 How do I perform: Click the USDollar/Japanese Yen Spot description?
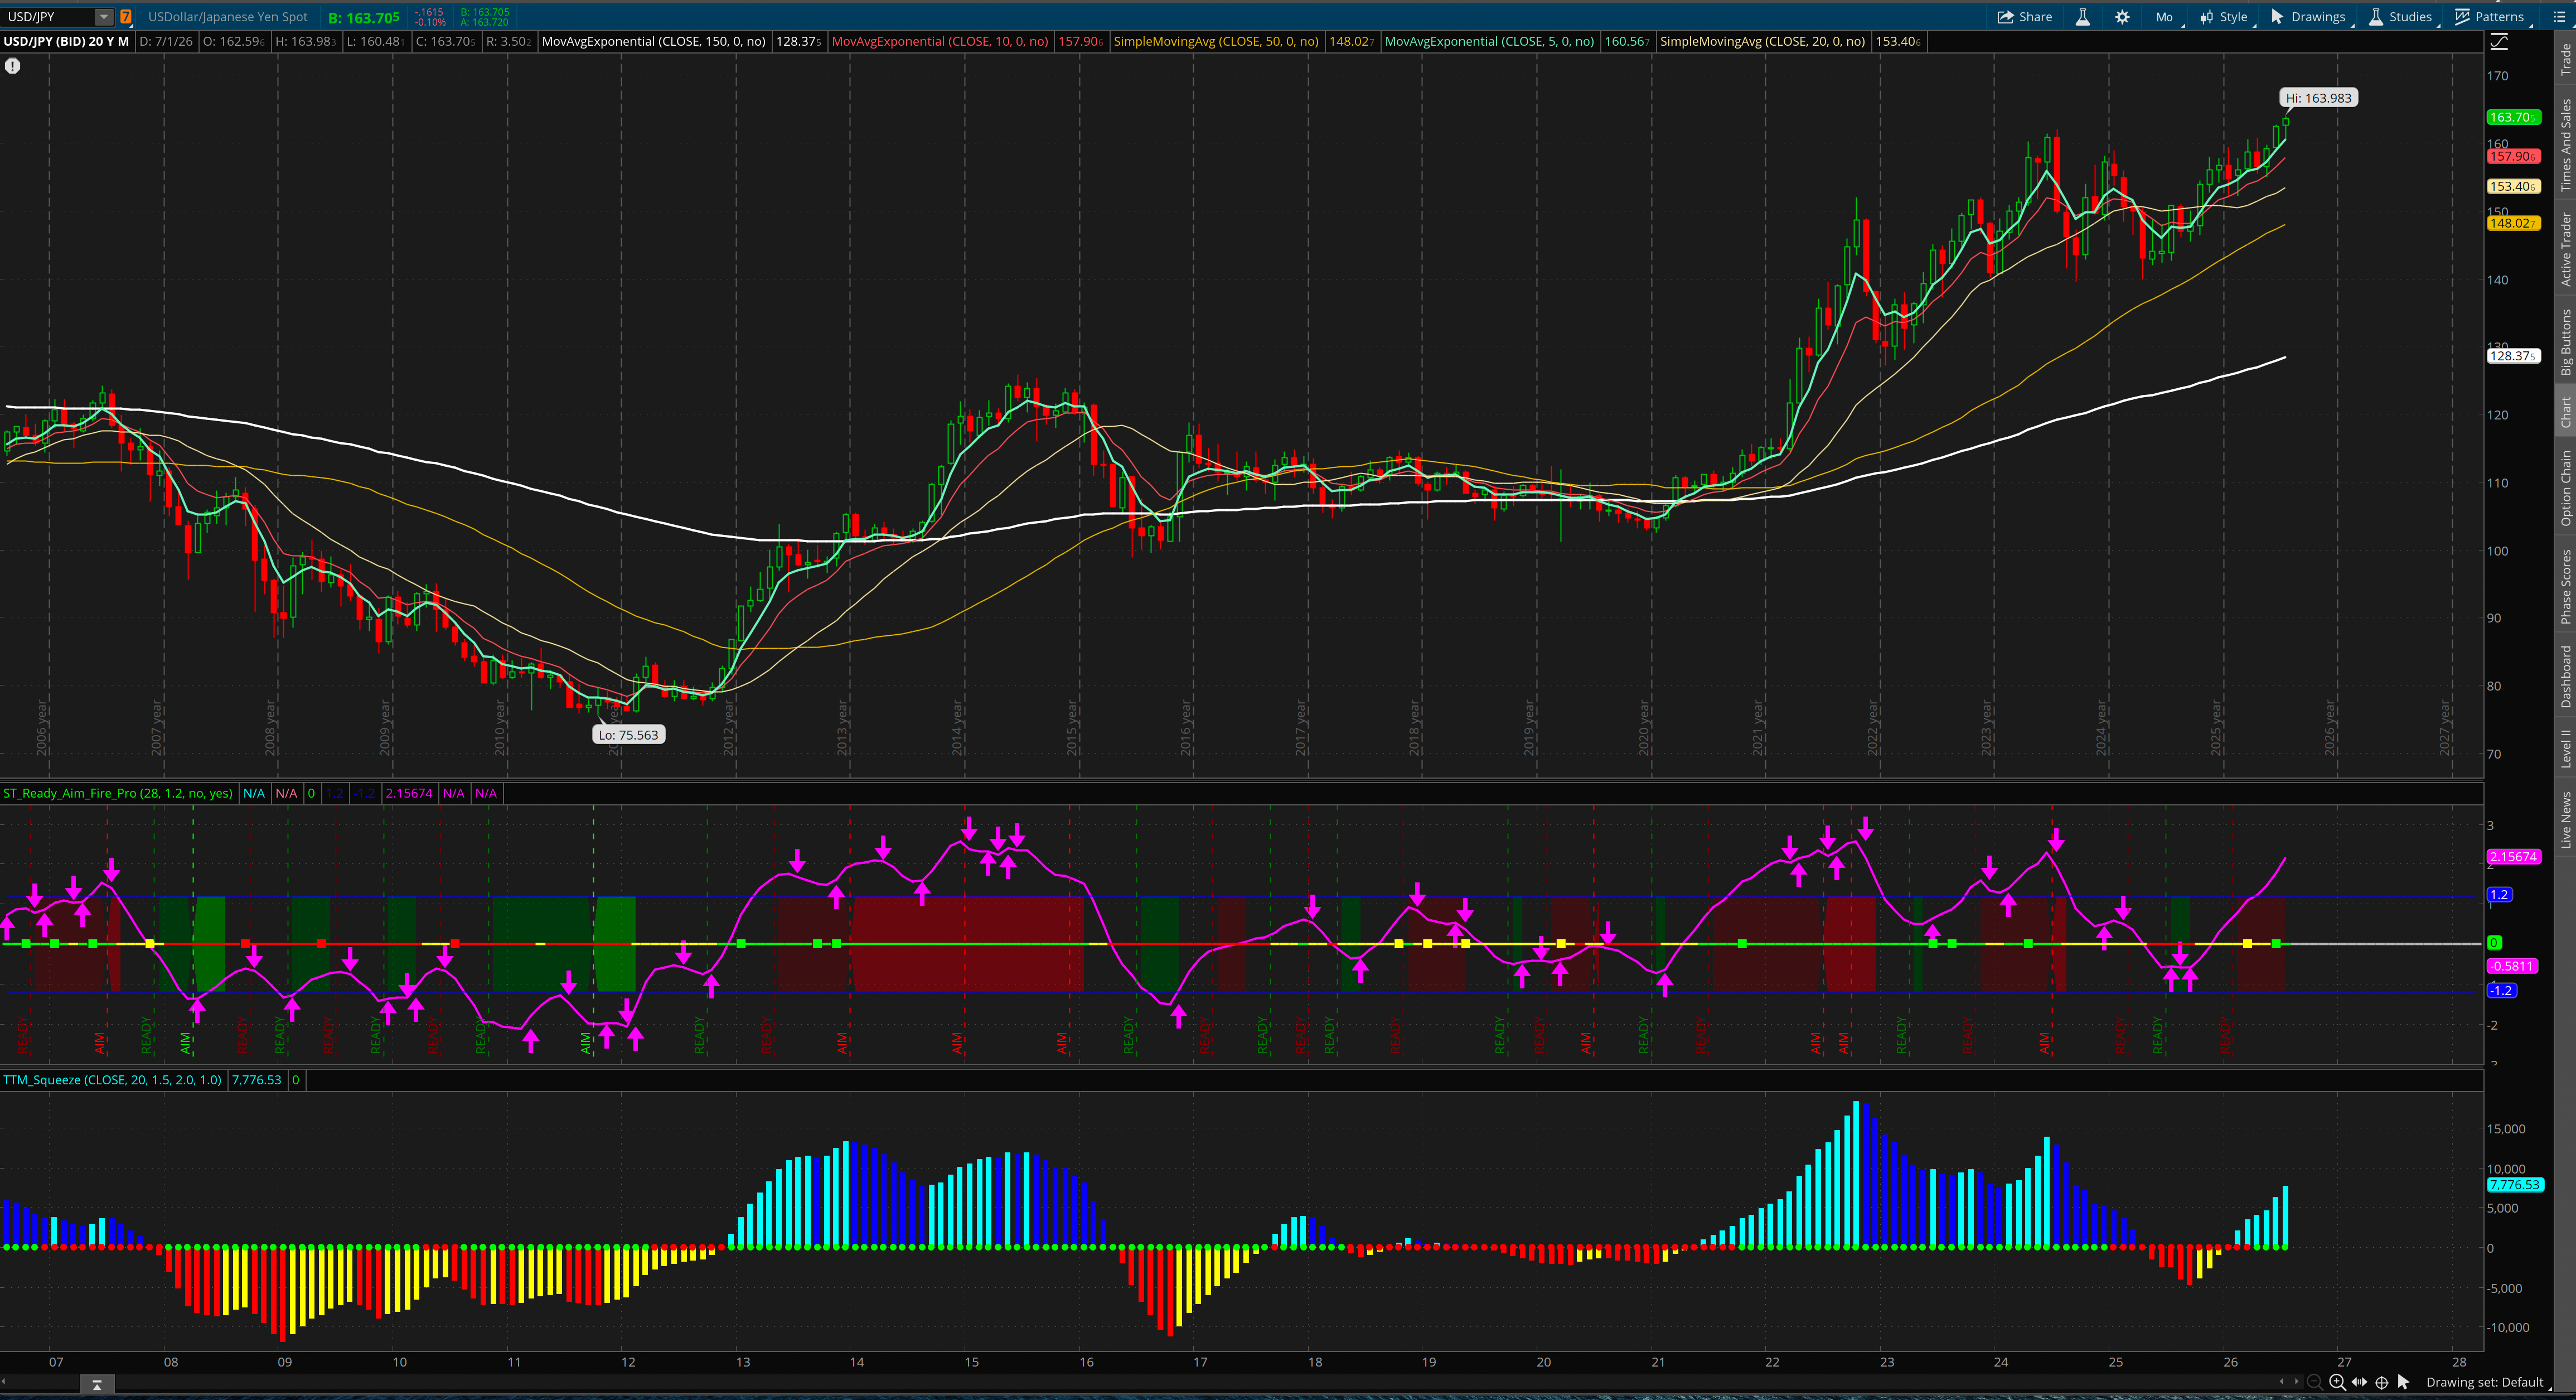(x=228, y=17)
